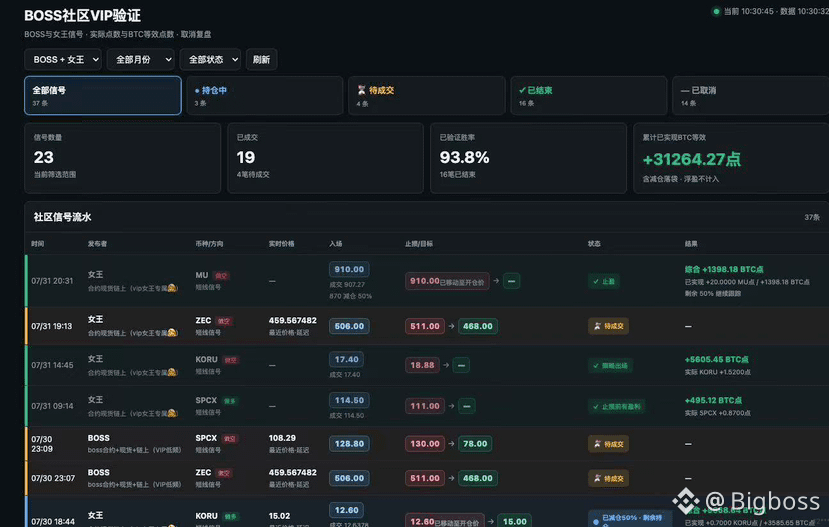Screen dimensions: 829x527
Task: Open the 全部状态 status dropdown
Action: click(210, 60)
